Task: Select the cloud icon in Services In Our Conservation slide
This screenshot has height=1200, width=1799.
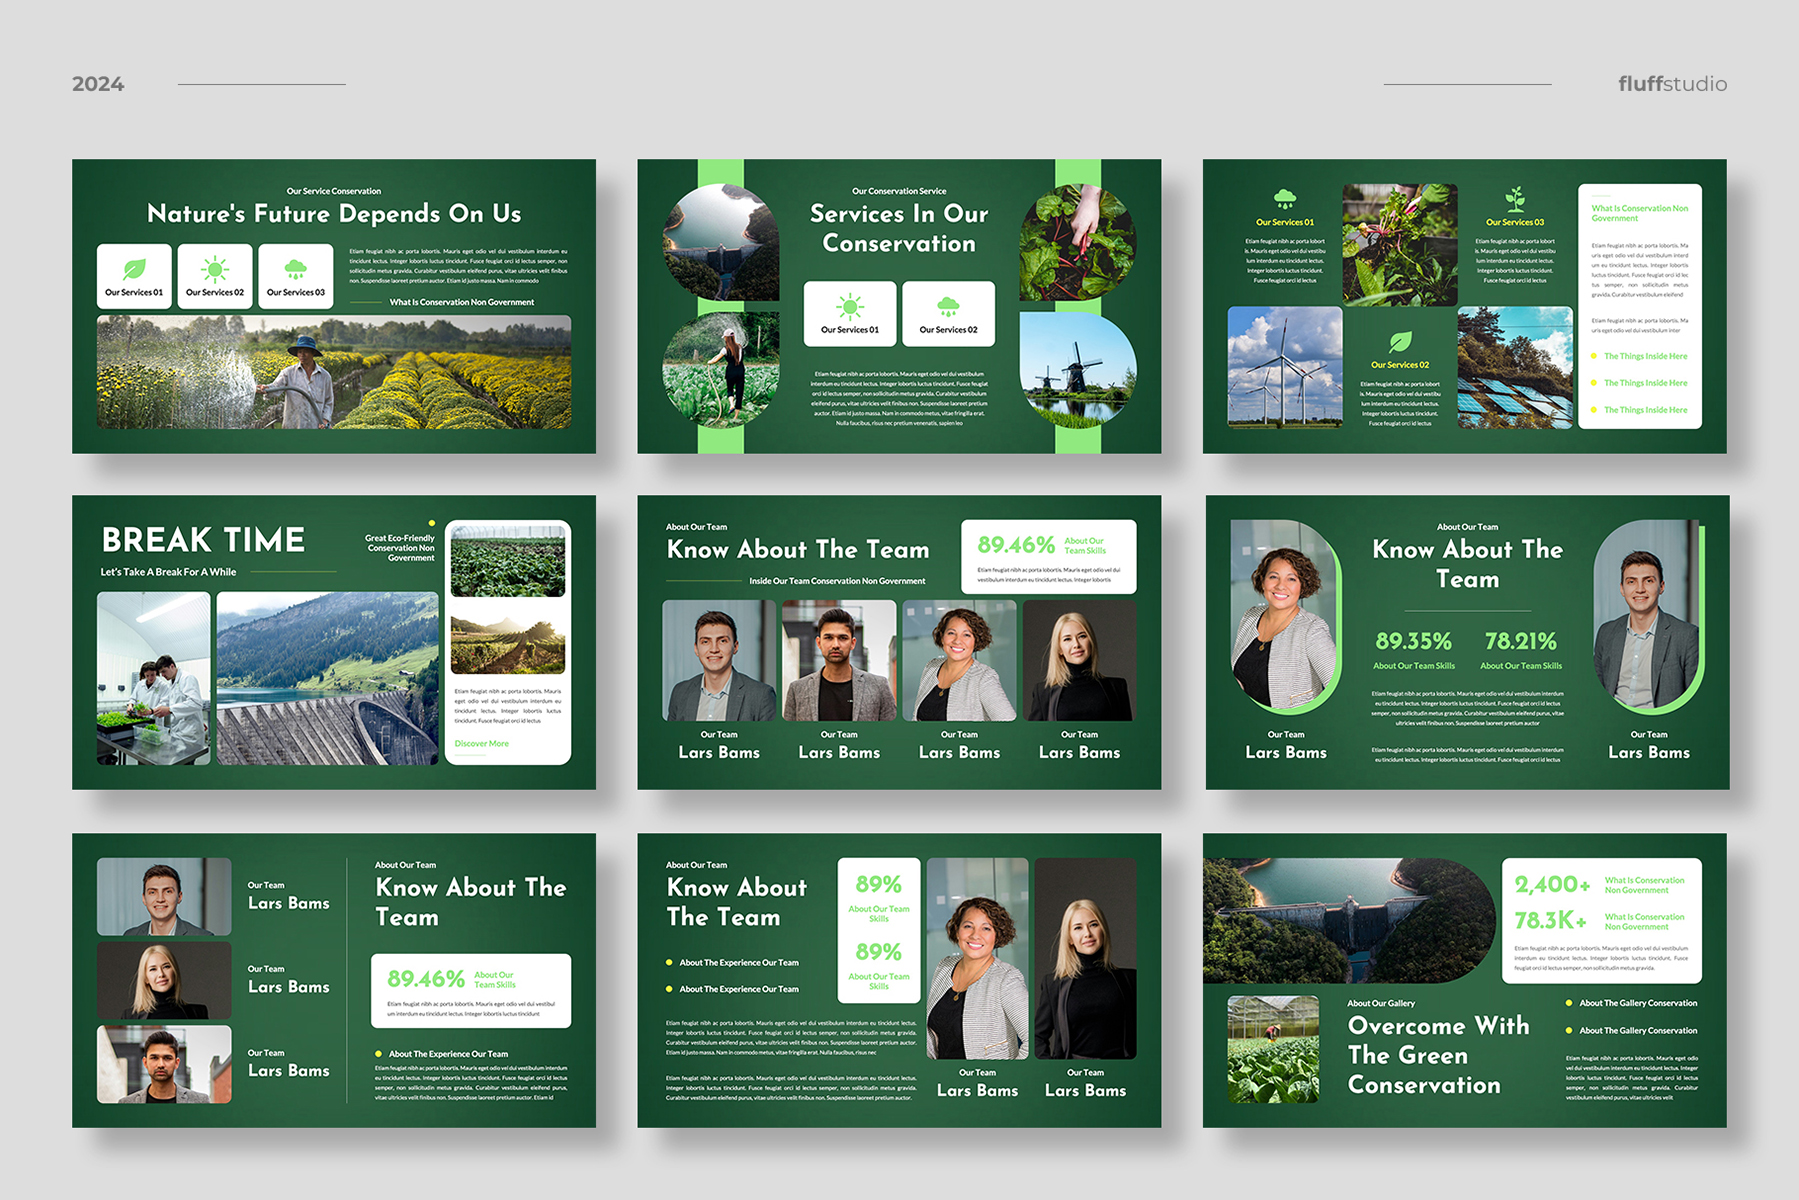Action: point(948,306)
